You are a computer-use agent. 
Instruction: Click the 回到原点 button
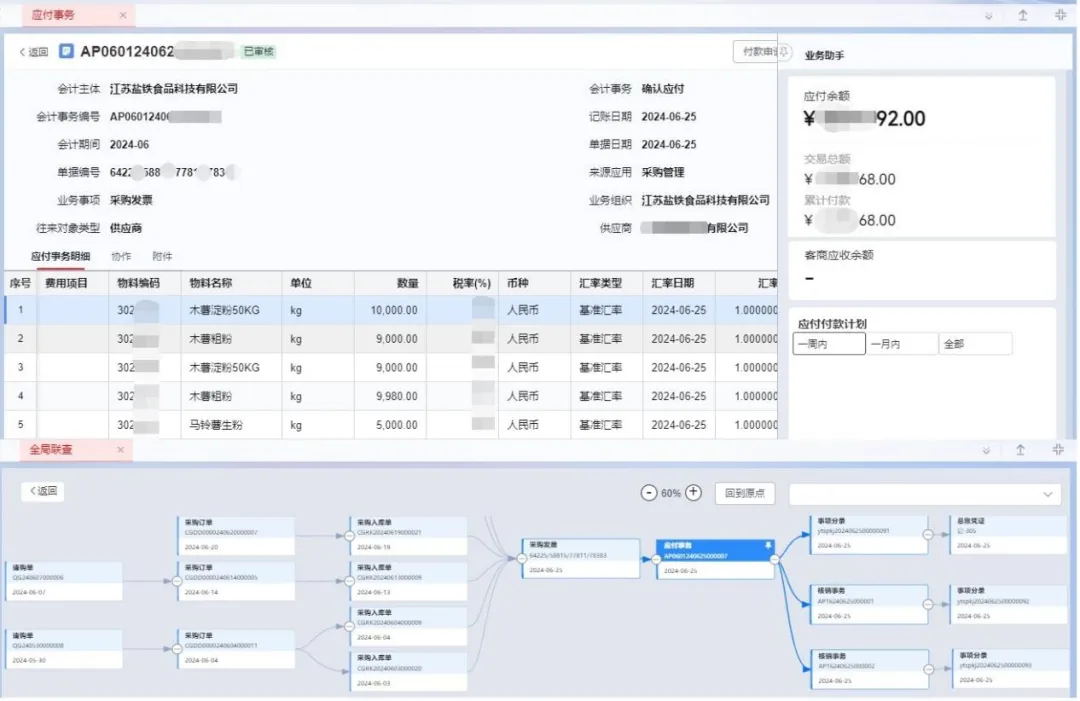[745, 493]
